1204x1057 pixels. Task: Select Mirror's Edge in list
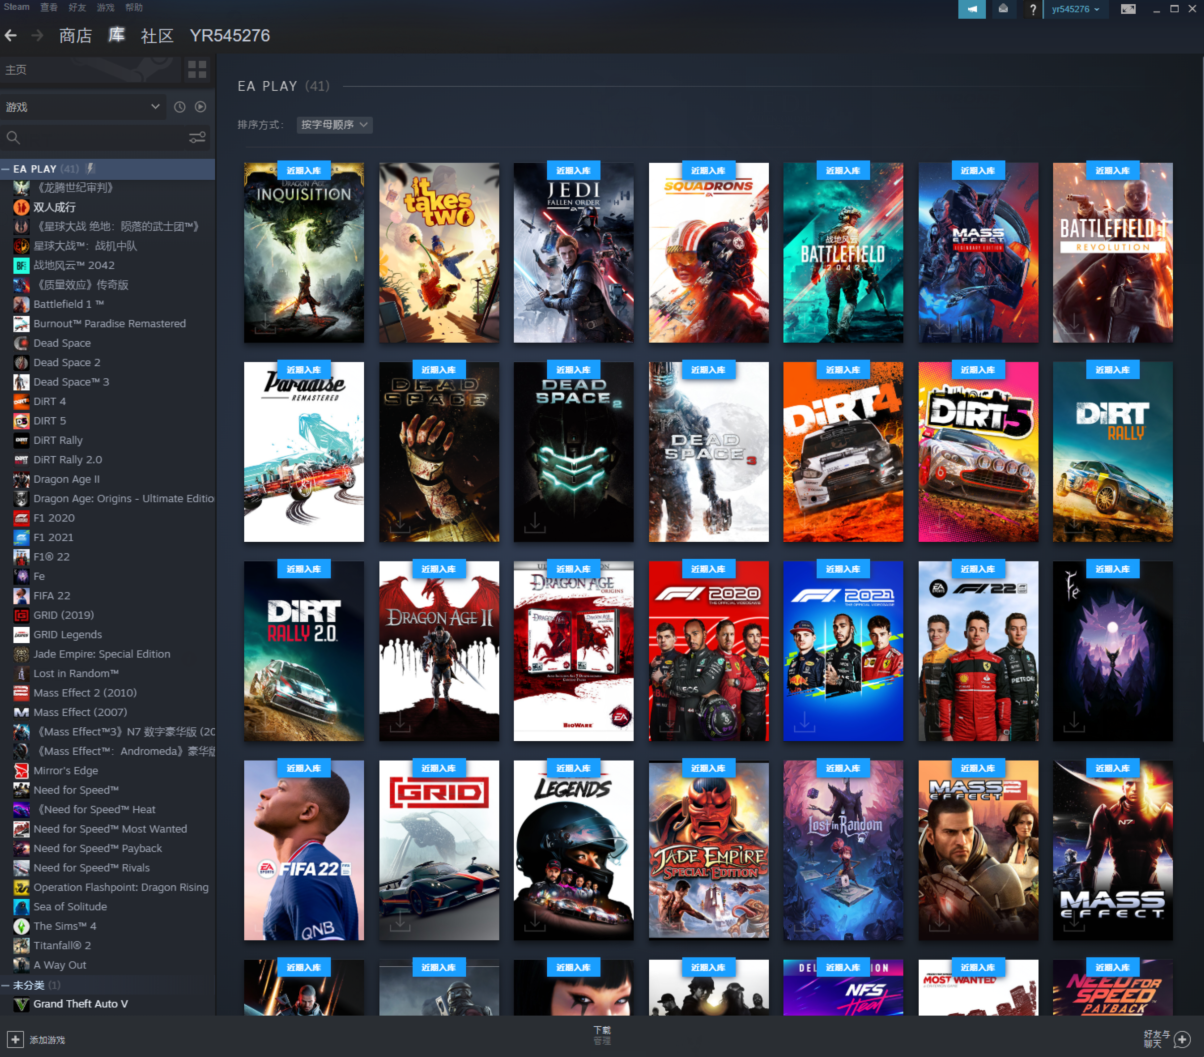[x=107, y=771]
